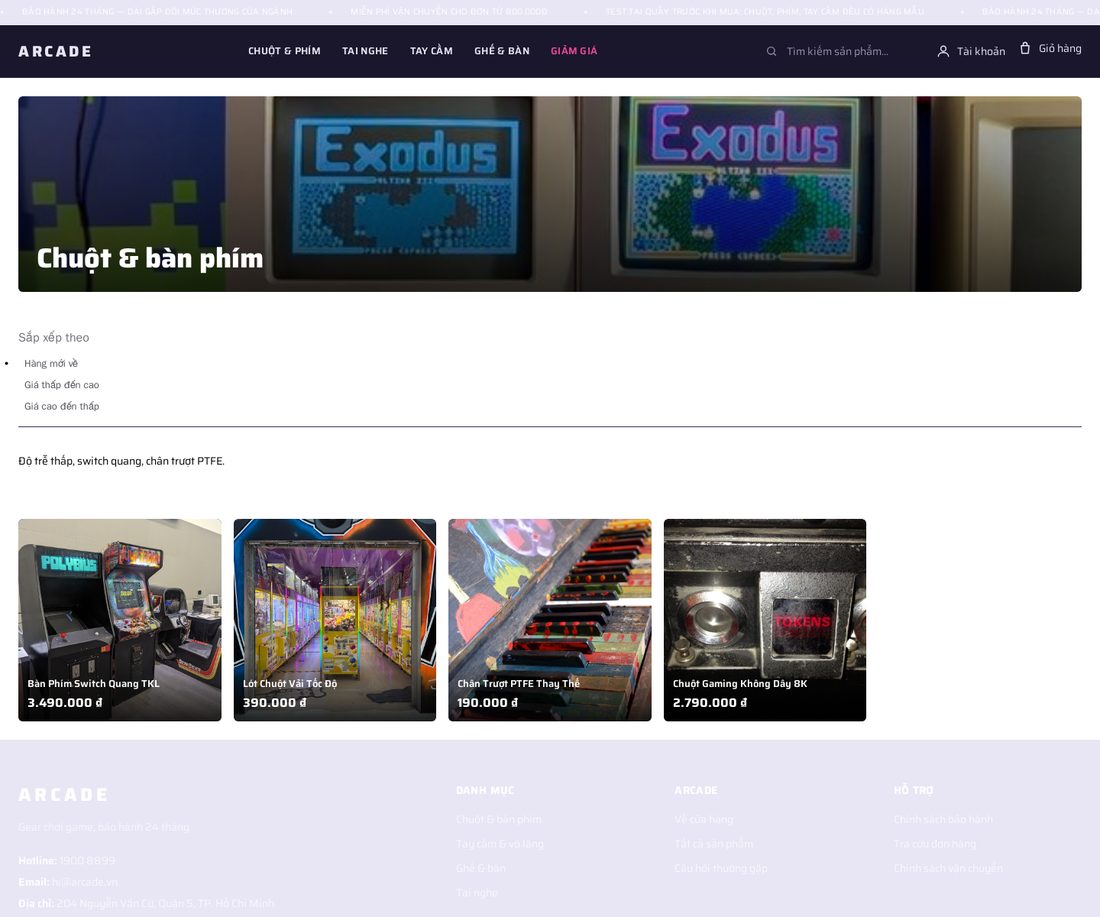Click the Tài khoản account link
The height and width of the screenshot is (917, 1100).
pyautogui.click(x=971, y=51)
